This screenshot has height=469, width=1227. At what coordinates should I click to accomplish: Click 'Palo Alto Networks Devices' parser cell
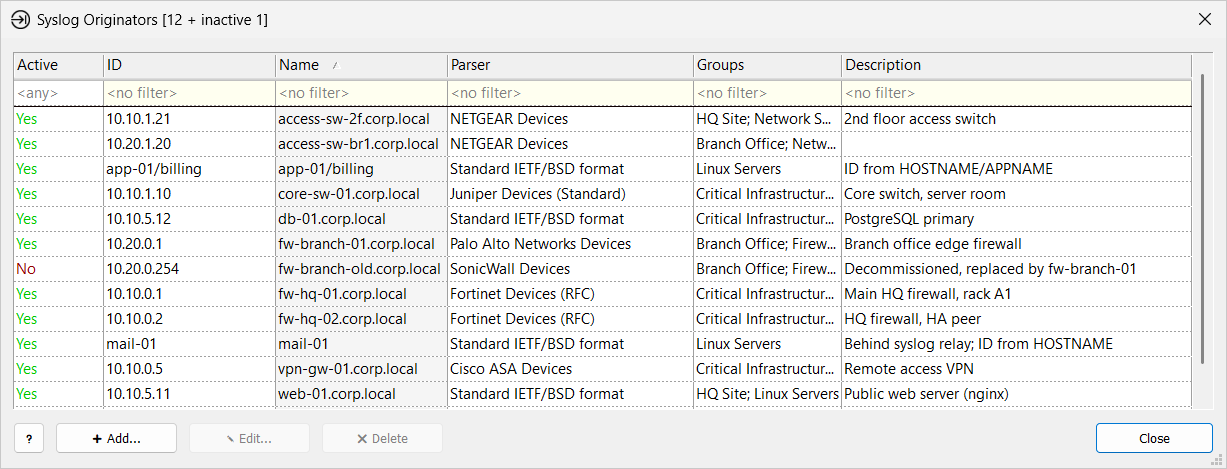click(570, 244)
